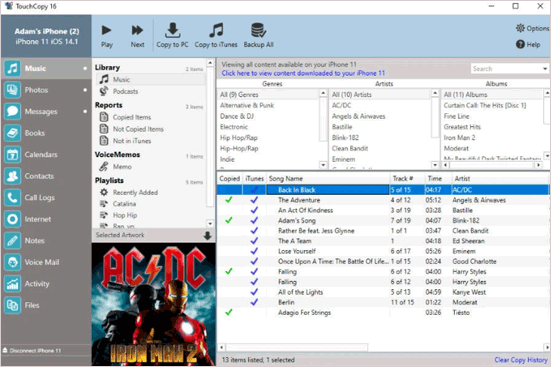Select the Greatest Hits album

[462, 127]
